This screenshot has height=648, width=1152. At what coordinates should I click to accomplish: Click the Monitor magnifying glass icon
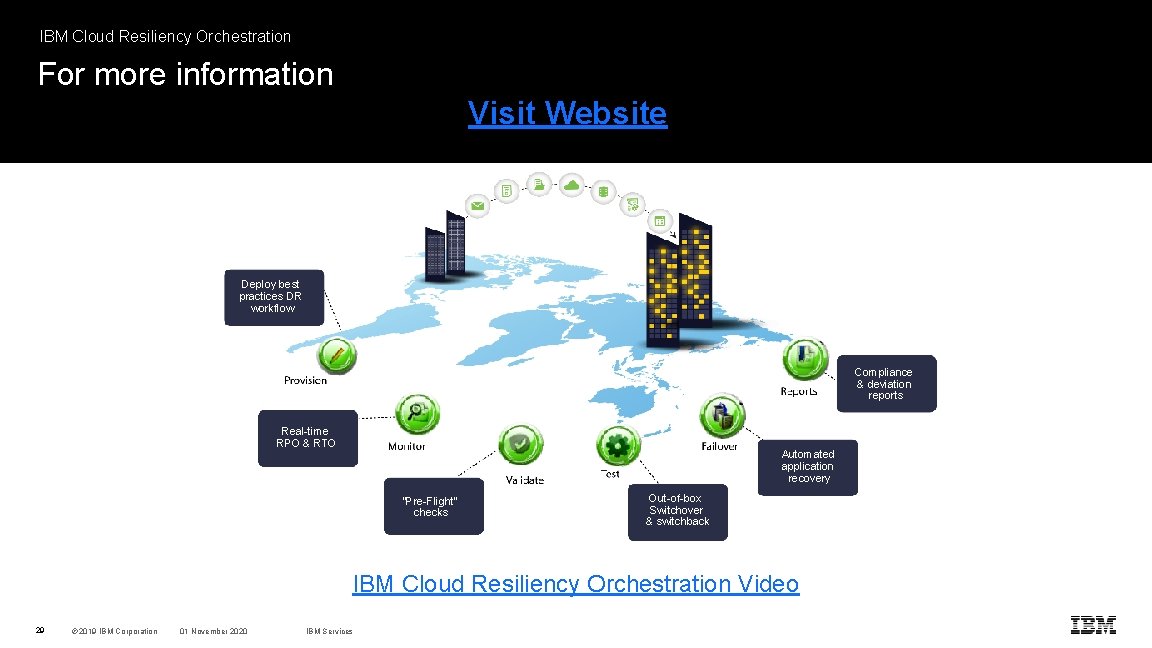419,413
